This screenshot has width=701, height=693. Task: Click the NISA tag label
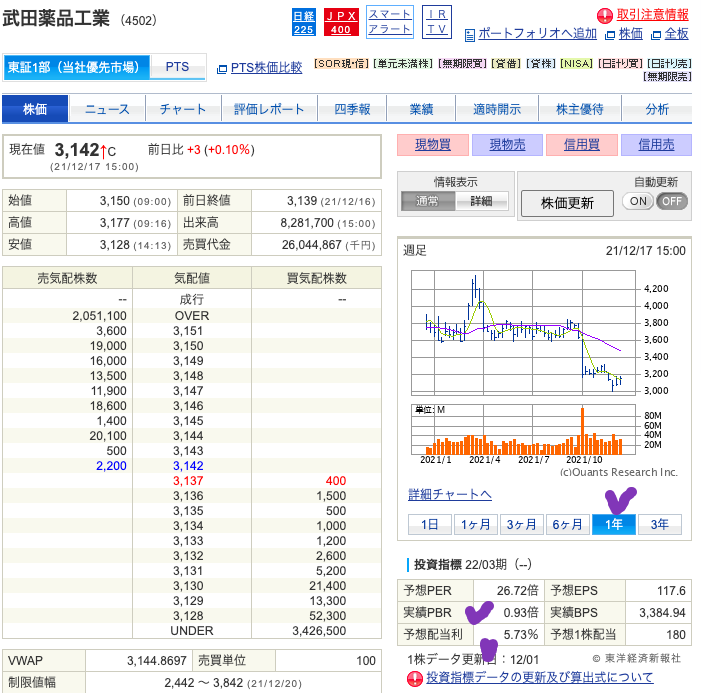click(576, 63)
